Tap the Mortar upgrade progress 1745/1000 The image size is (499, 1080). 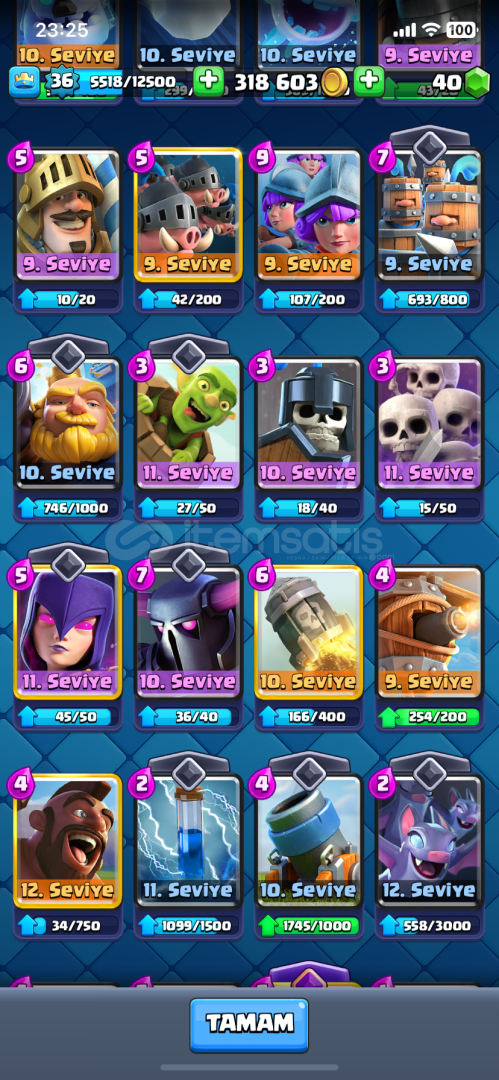click(x=309, y=926)
